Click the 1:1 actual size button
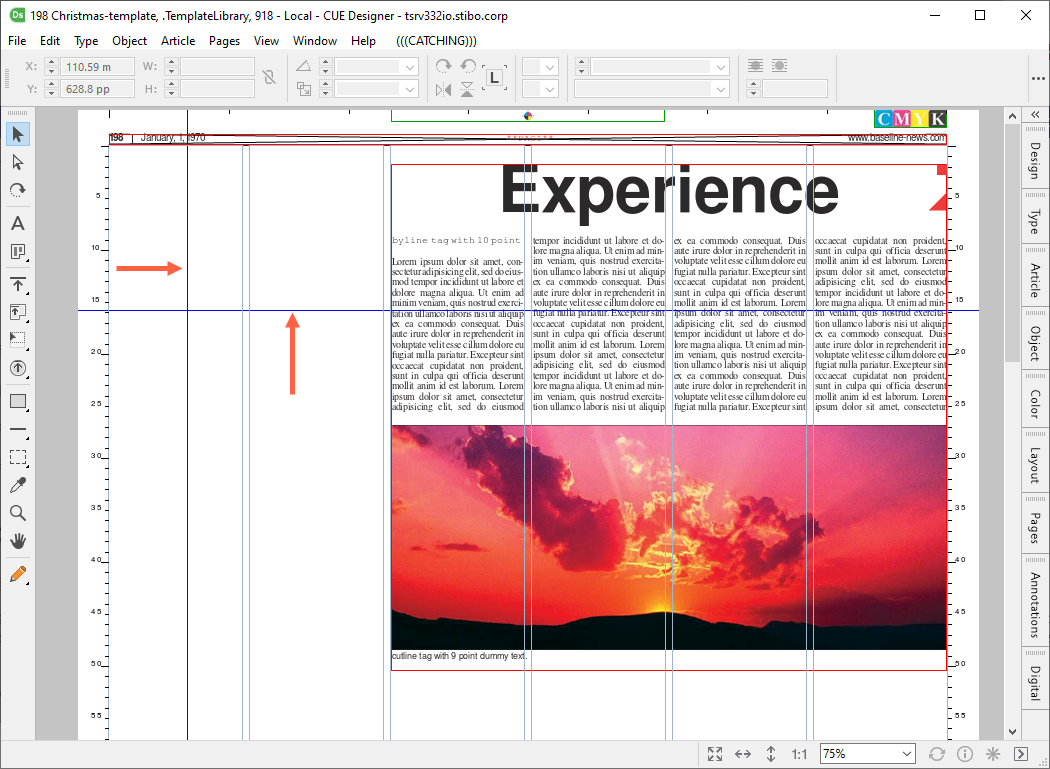 pos(799,754)
